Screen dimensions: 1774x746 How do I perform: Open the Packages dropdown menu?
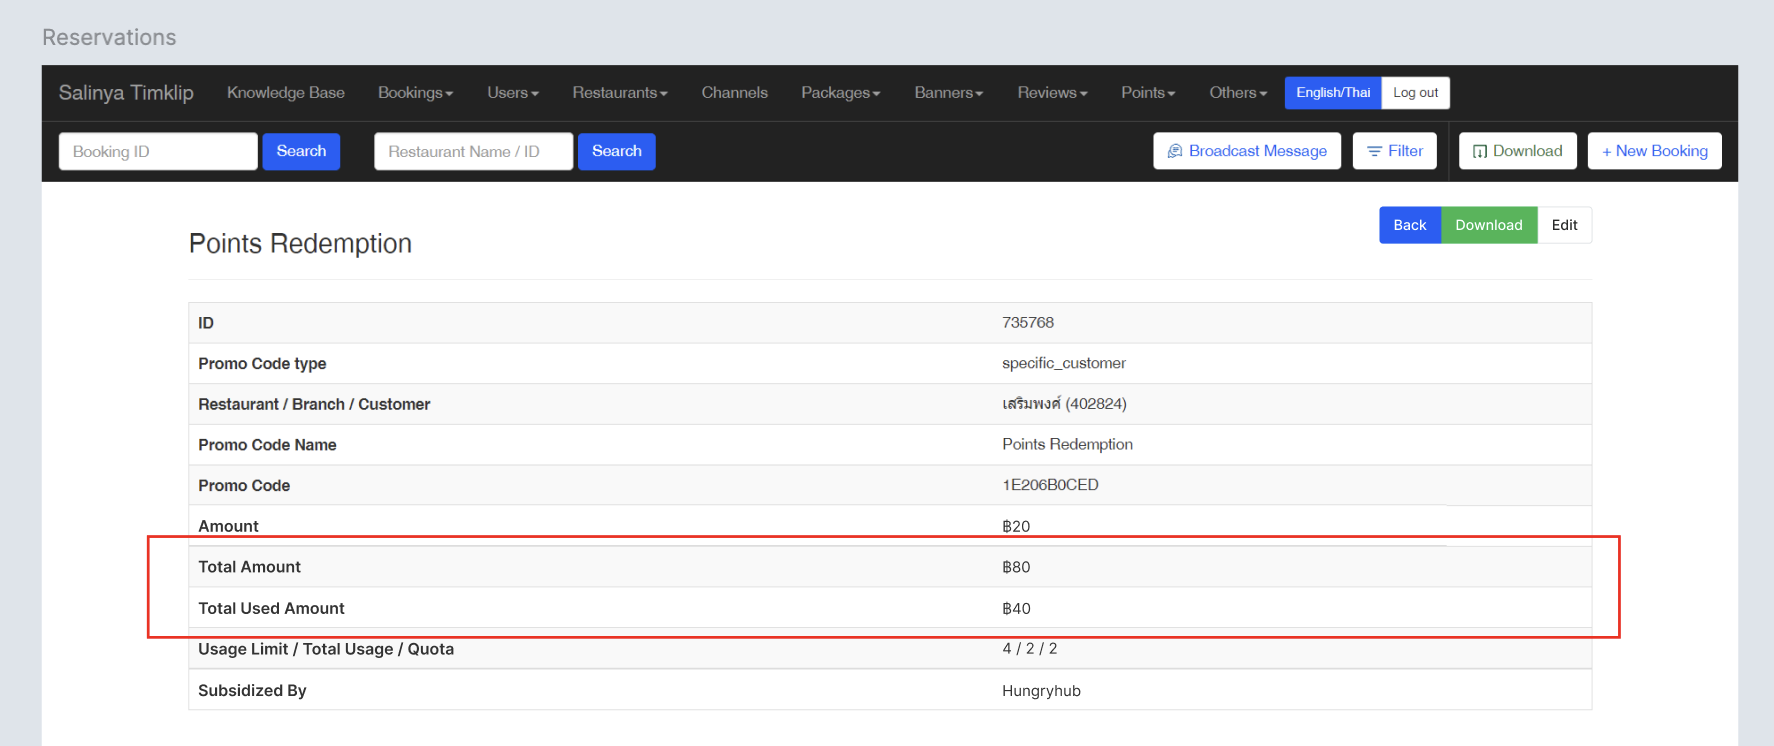tap(840, 93)
